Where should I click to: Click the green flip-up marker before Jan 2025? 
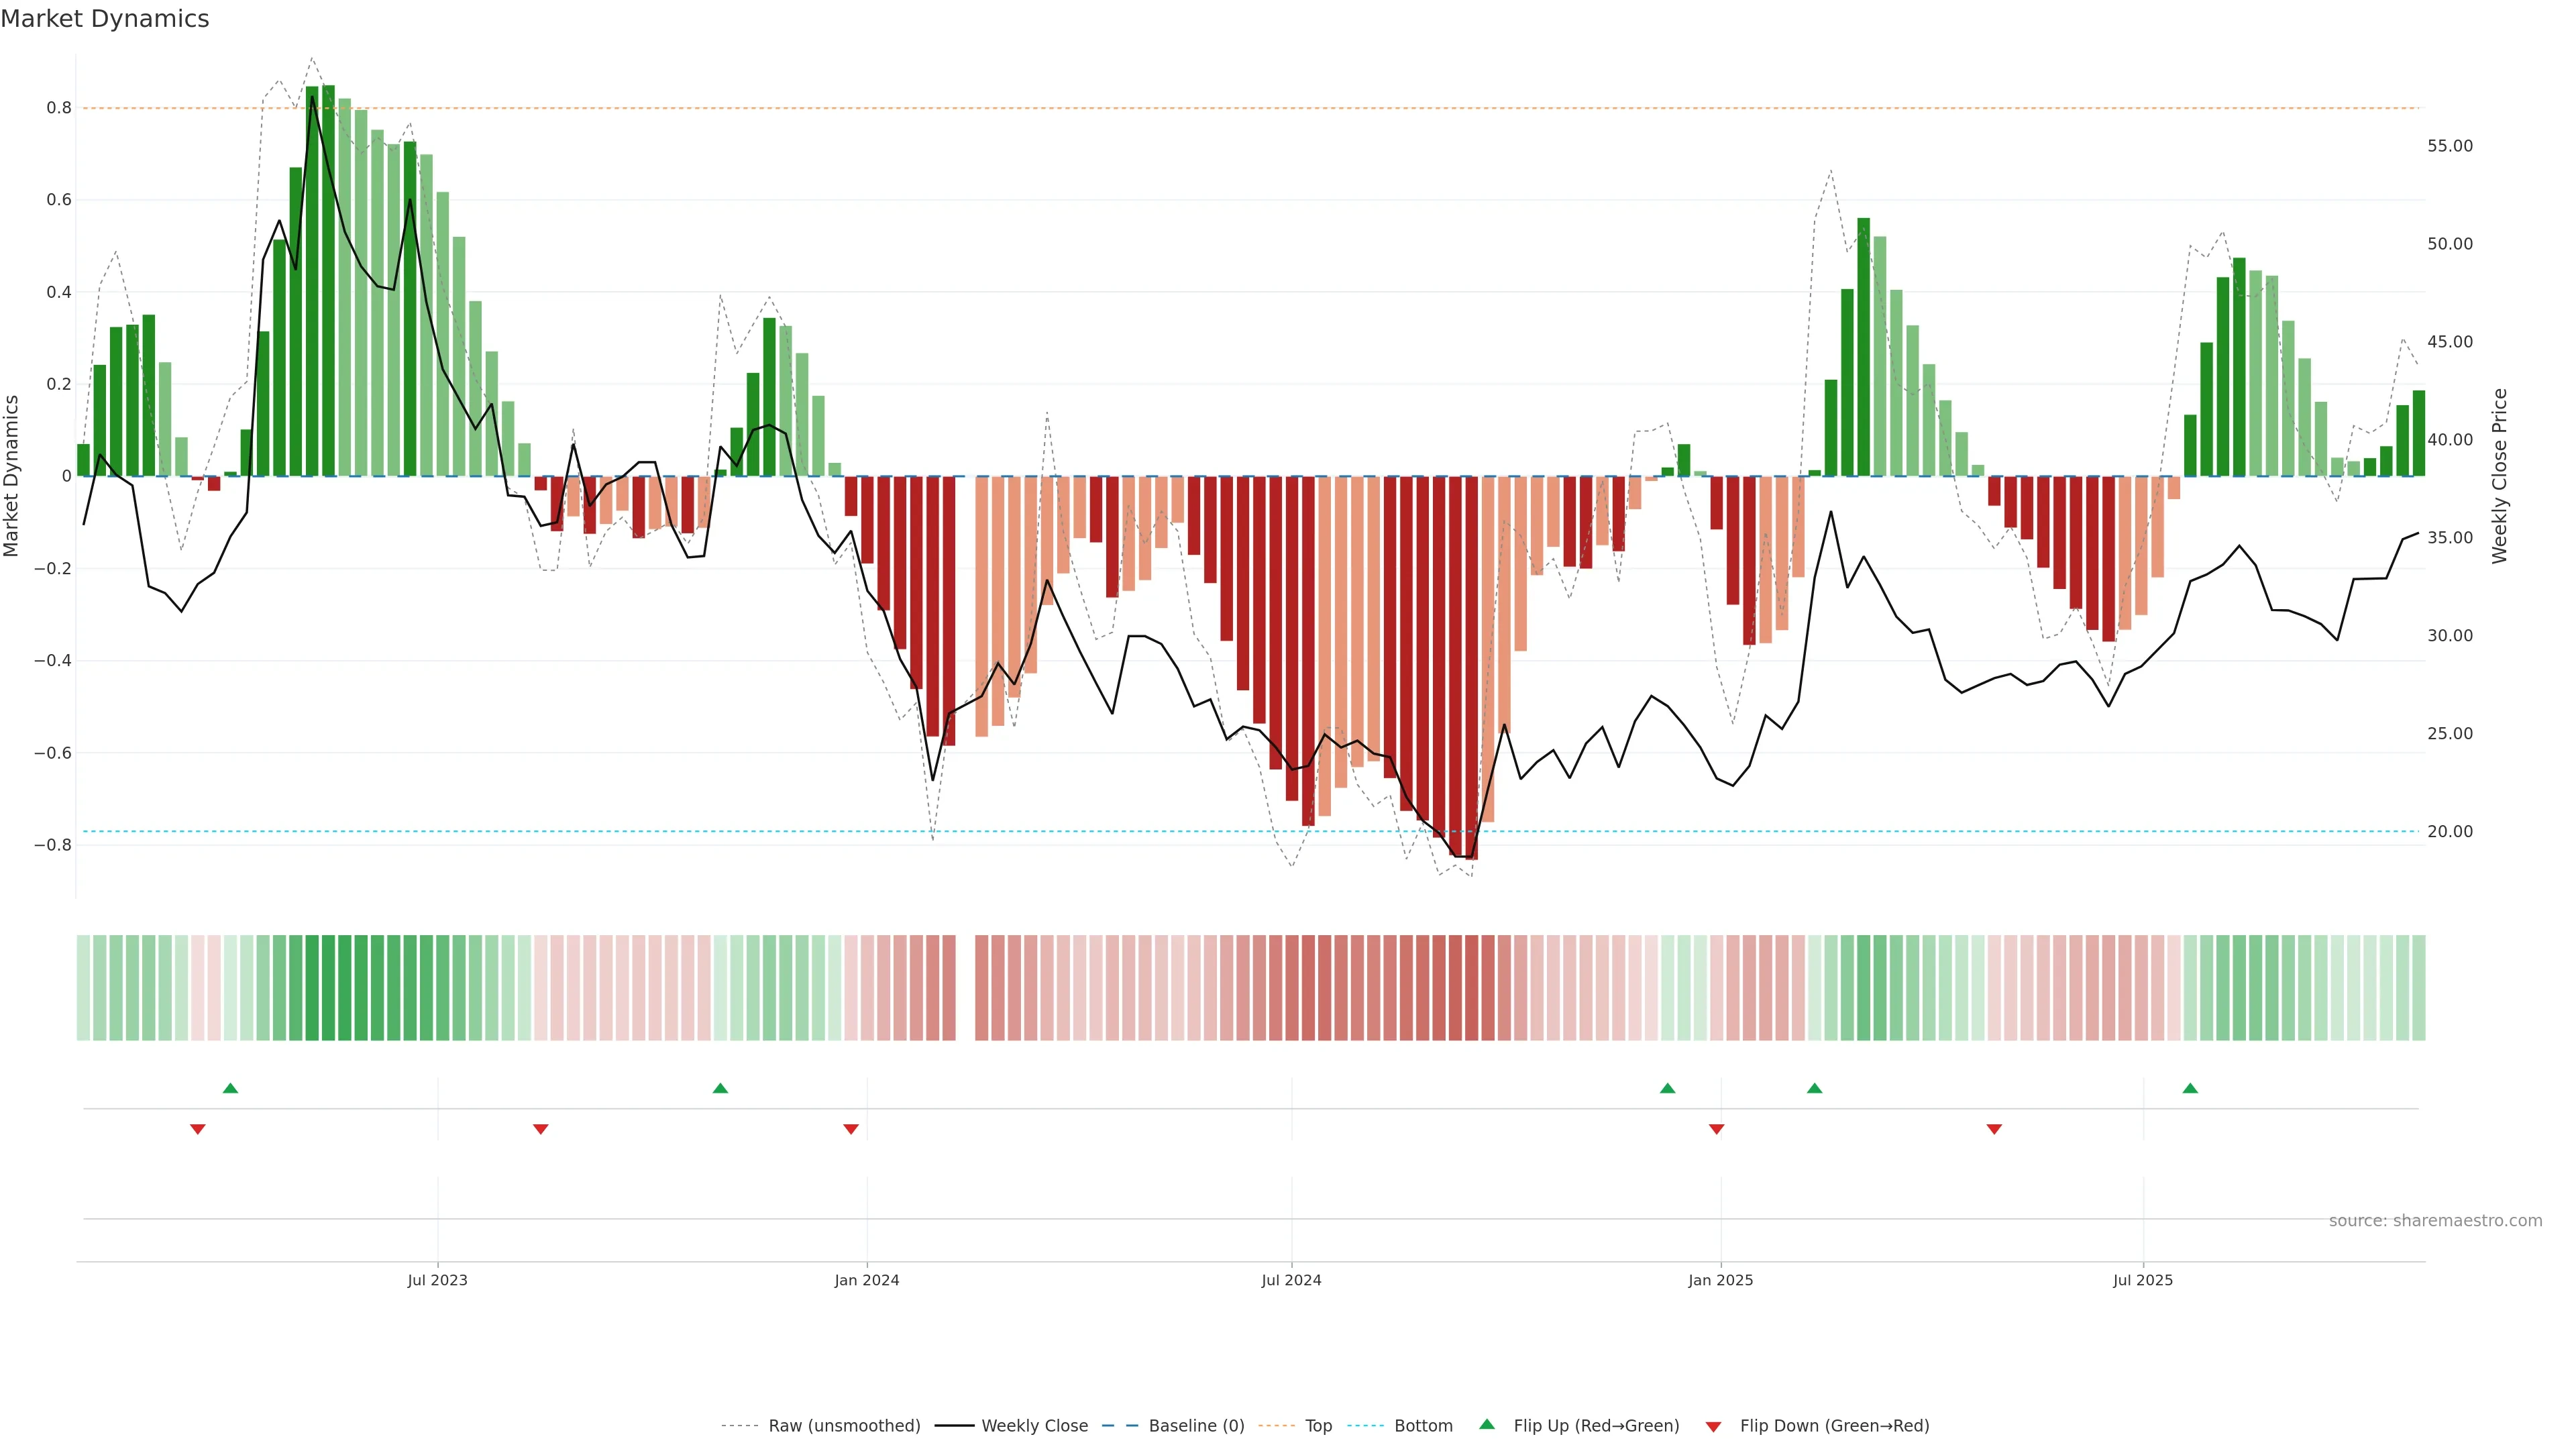coord(1667,1088)
